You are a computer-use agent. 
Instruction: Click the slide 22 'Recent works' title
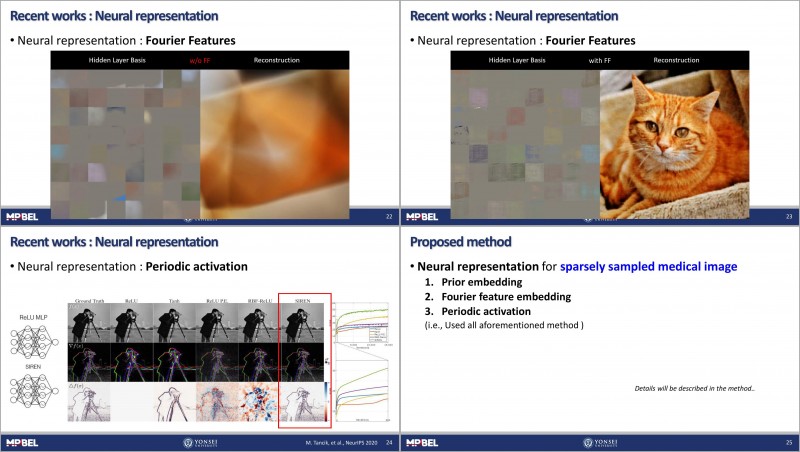[114, 16]
